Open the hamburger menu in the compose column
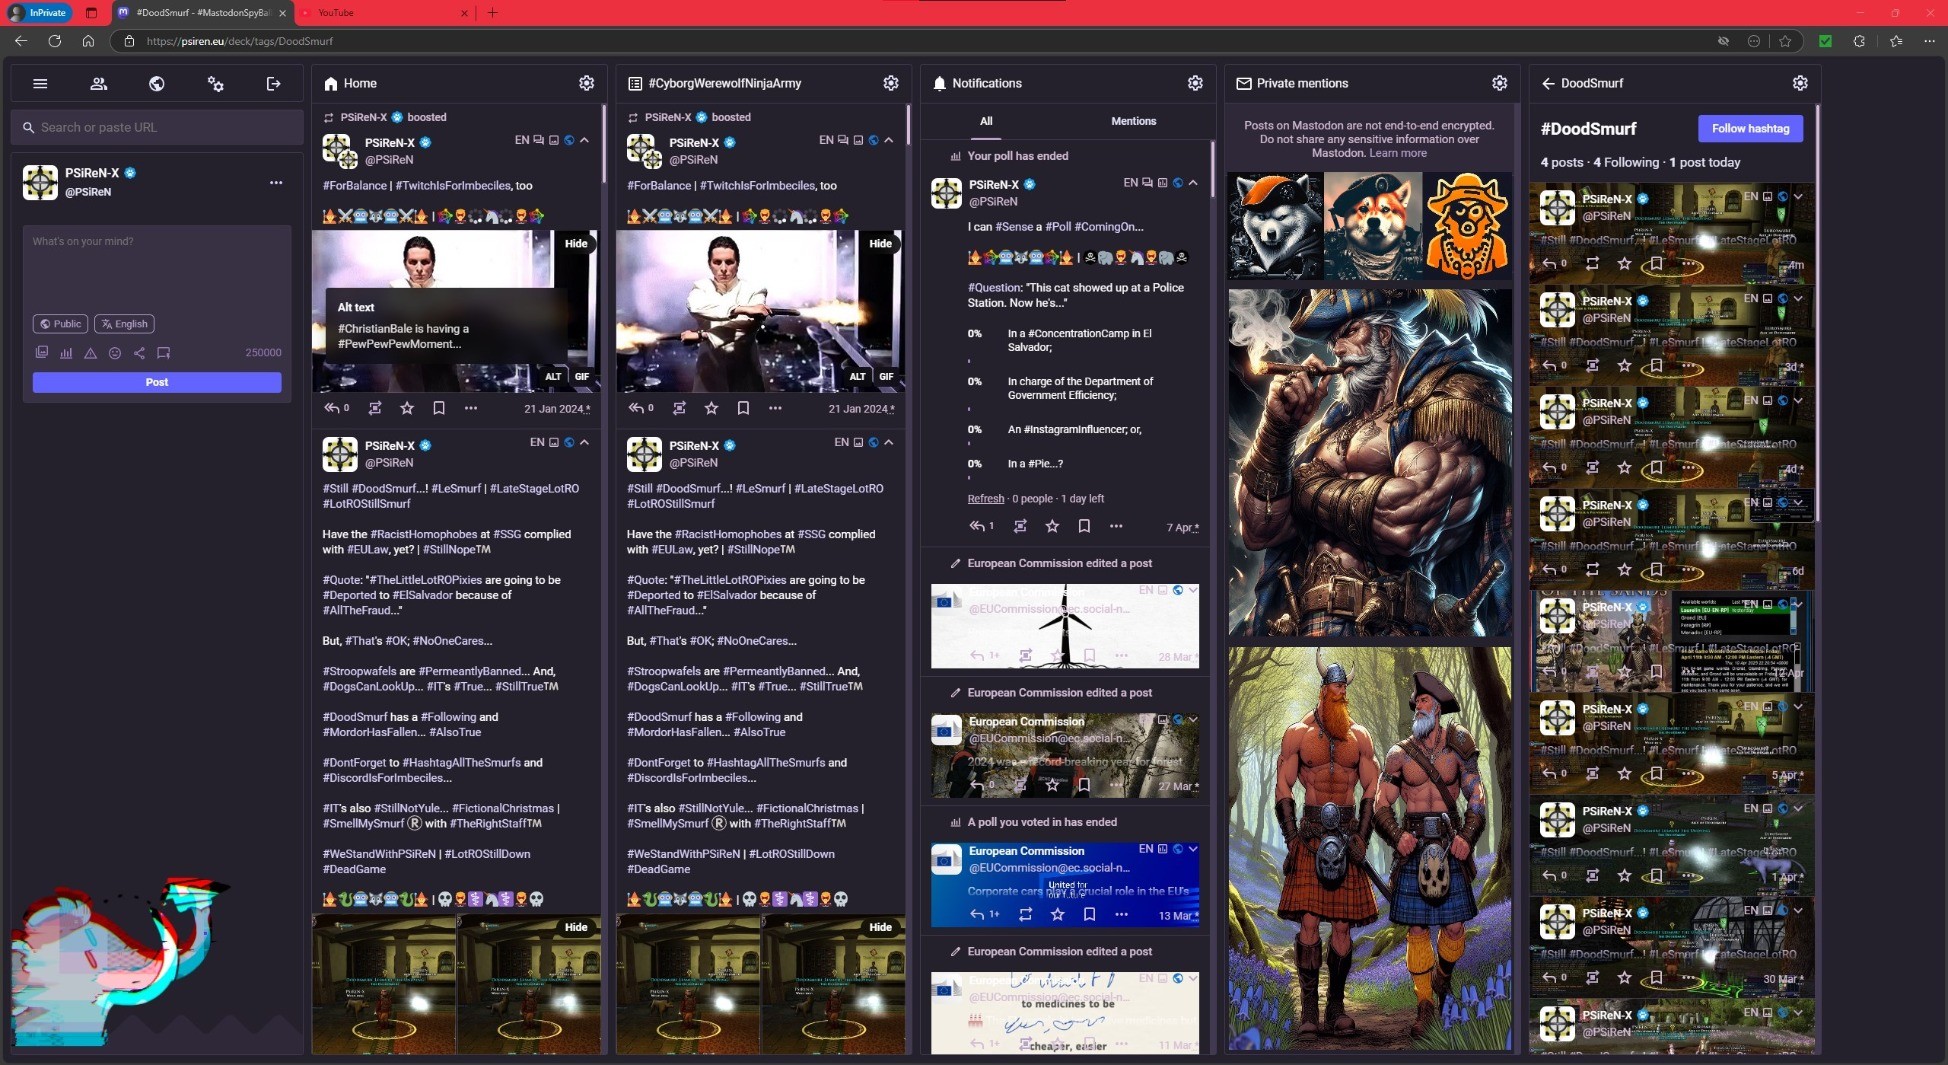 coord(40,84)
